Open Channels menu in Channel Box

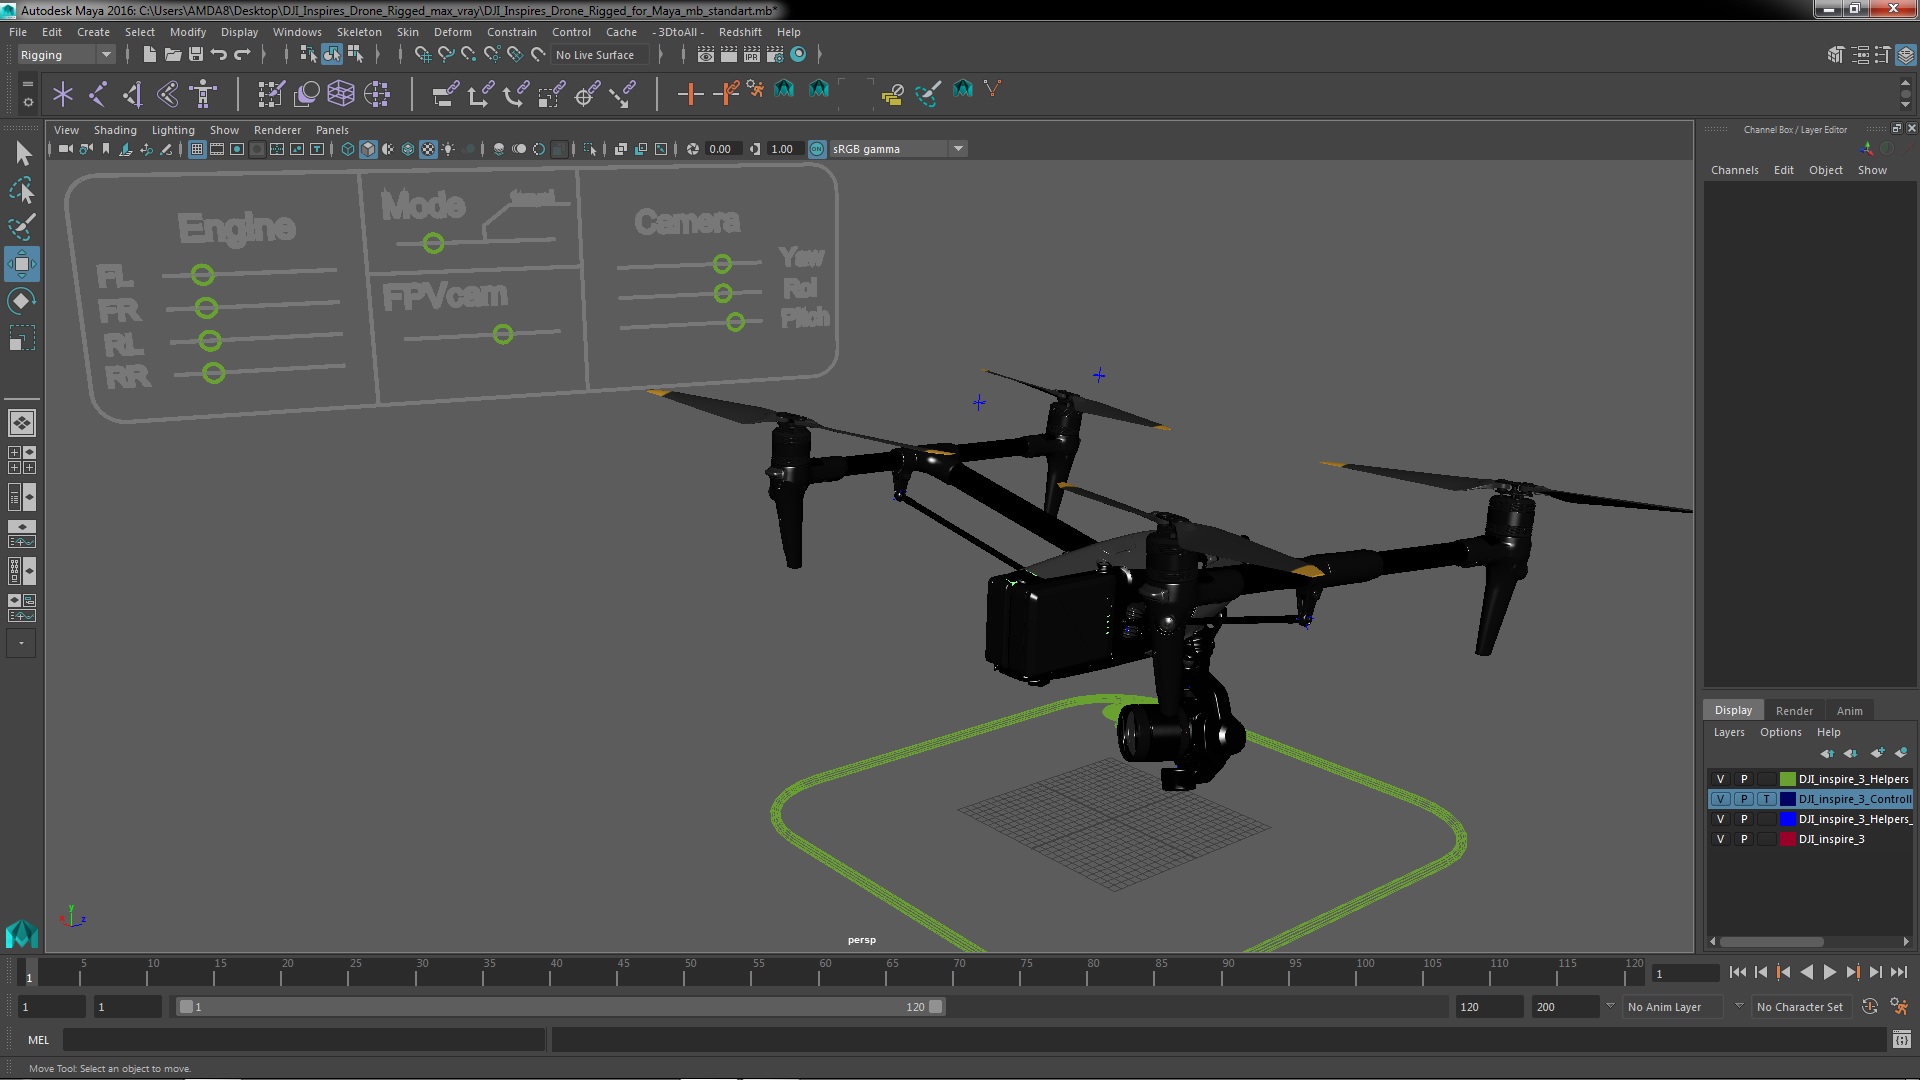click(1734, 170)
